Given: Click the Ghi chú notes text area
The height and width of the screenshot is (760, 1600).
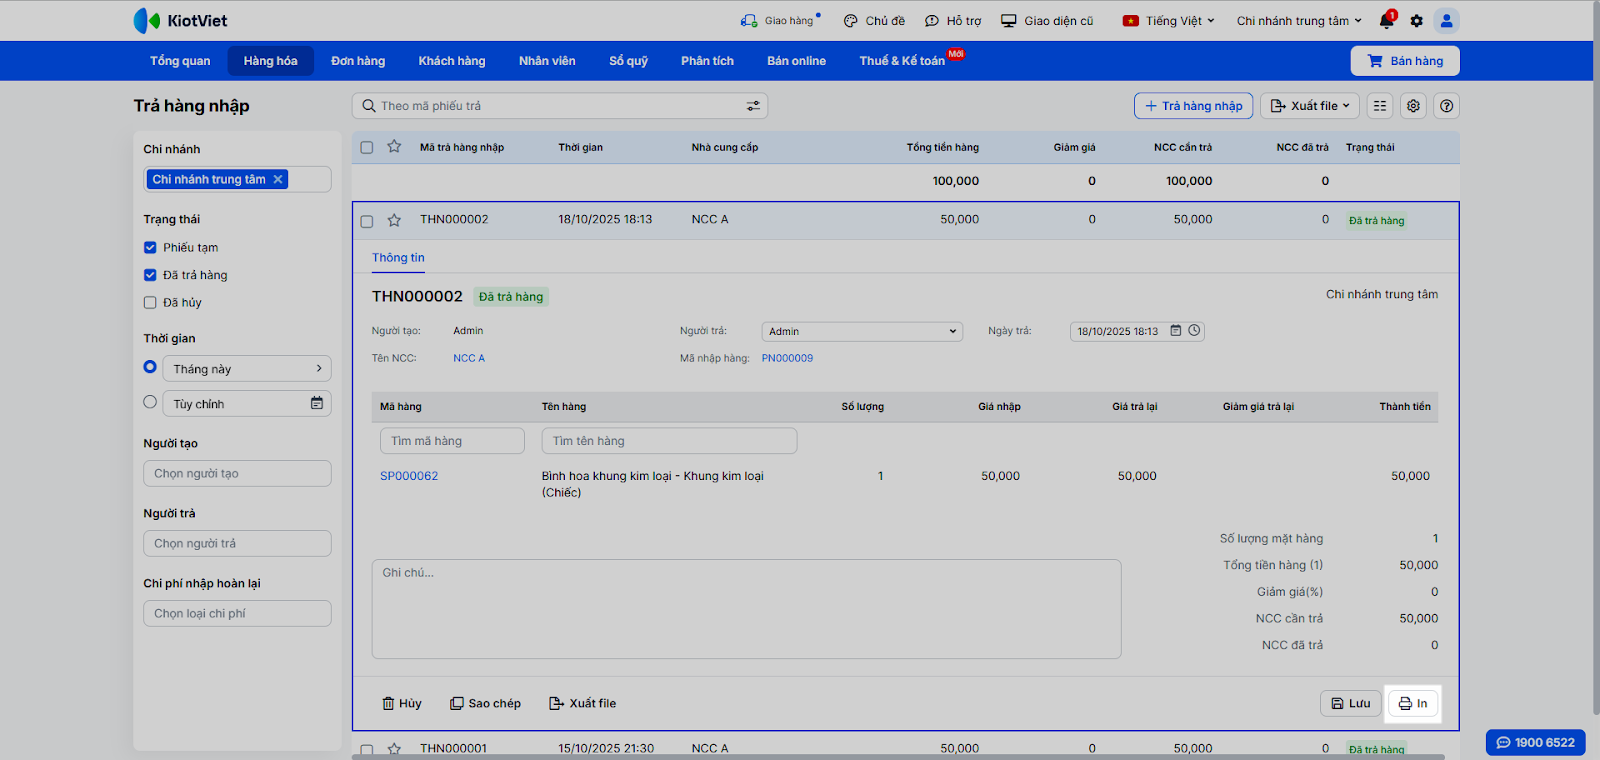Looking at the screenshot, I should pyautogui.click(x=745, y=608).
